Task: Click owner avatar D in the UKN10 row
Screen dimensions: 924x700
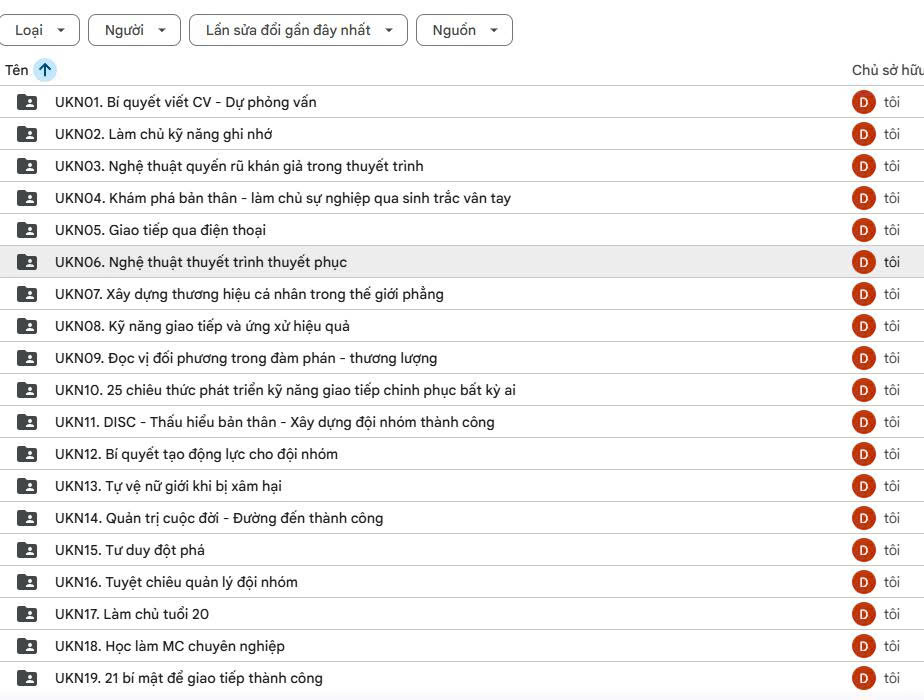Action: pos(863,390)
